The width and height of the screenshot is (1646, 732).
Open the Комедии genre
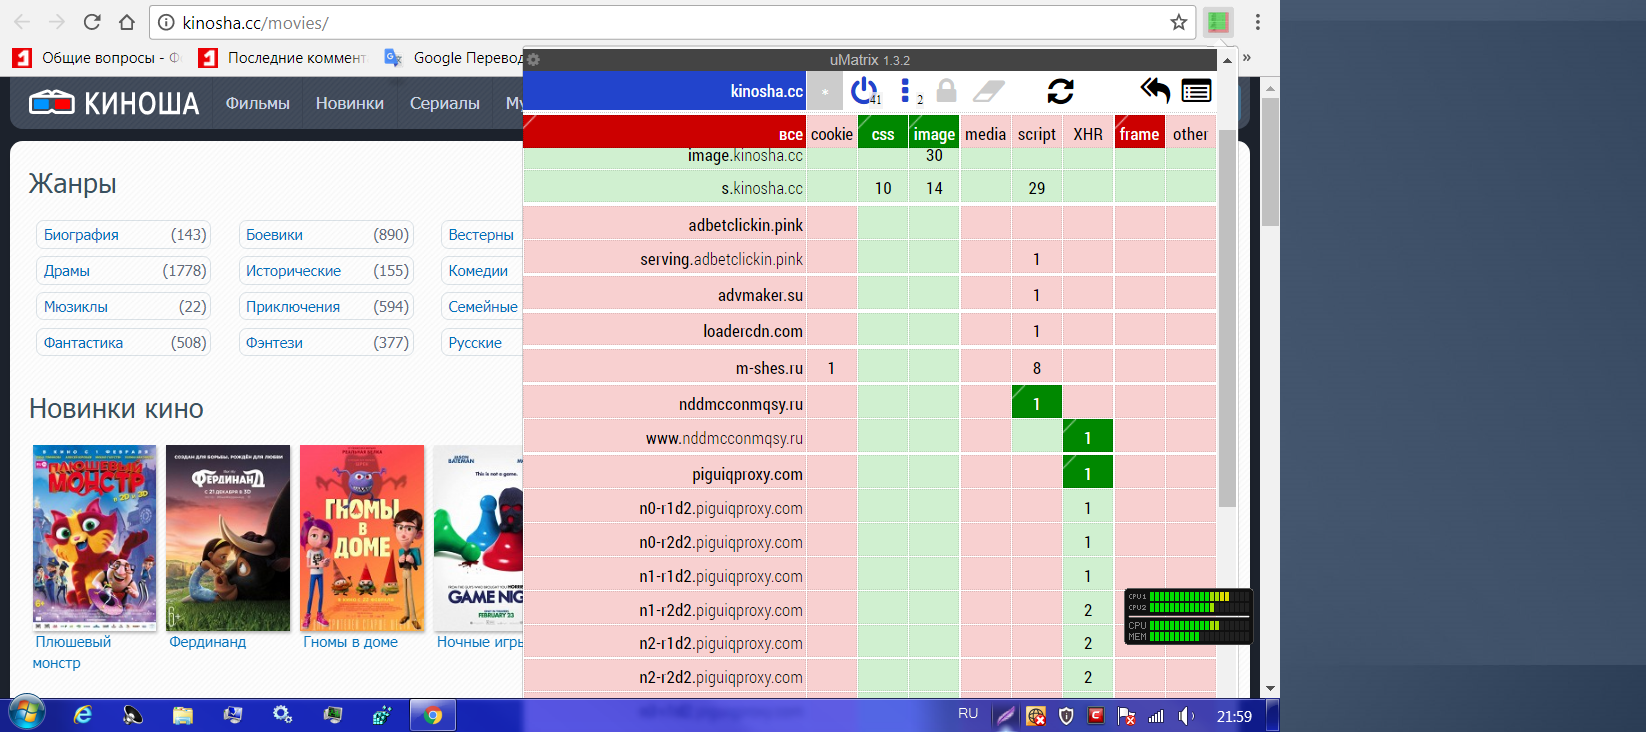click(478, 271)
